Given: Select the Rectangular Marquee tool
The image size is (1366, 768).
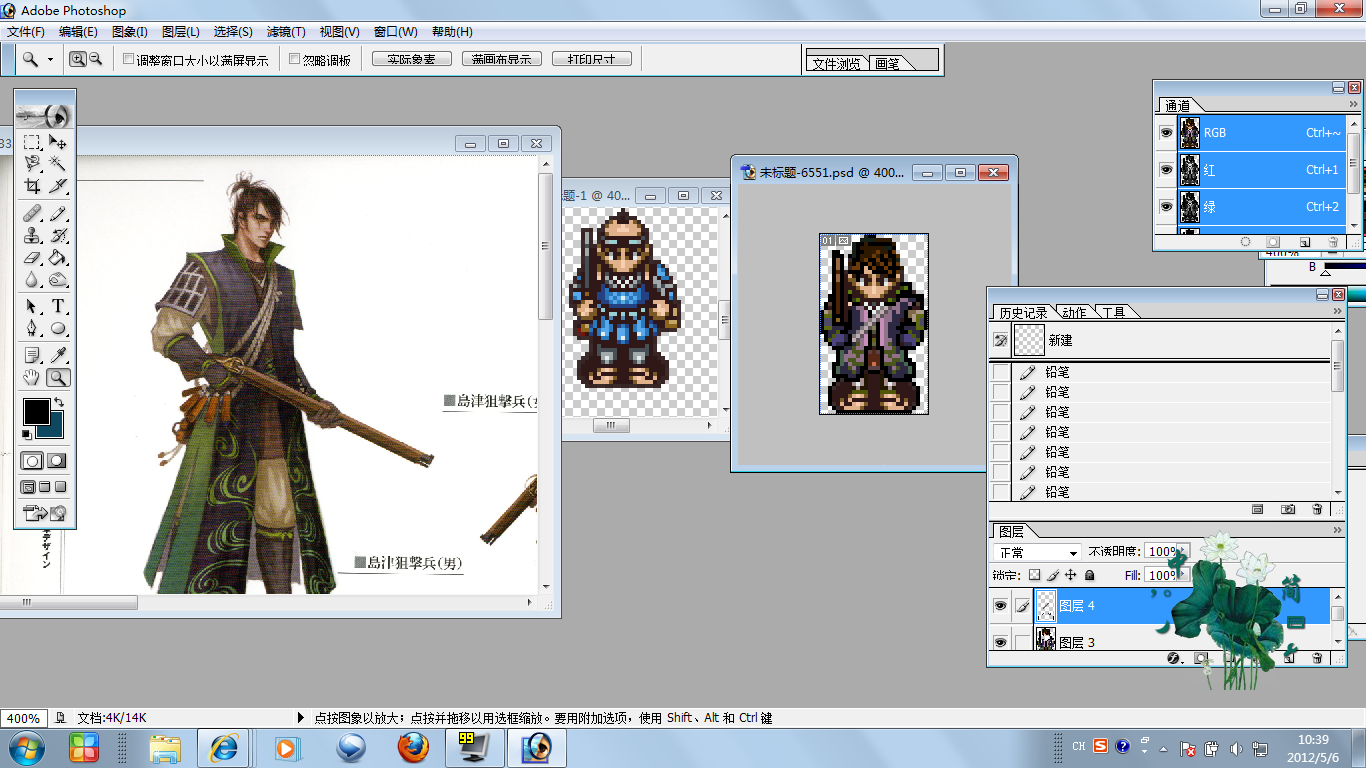Looking at the screenshot, I should (x=32, y=143).
